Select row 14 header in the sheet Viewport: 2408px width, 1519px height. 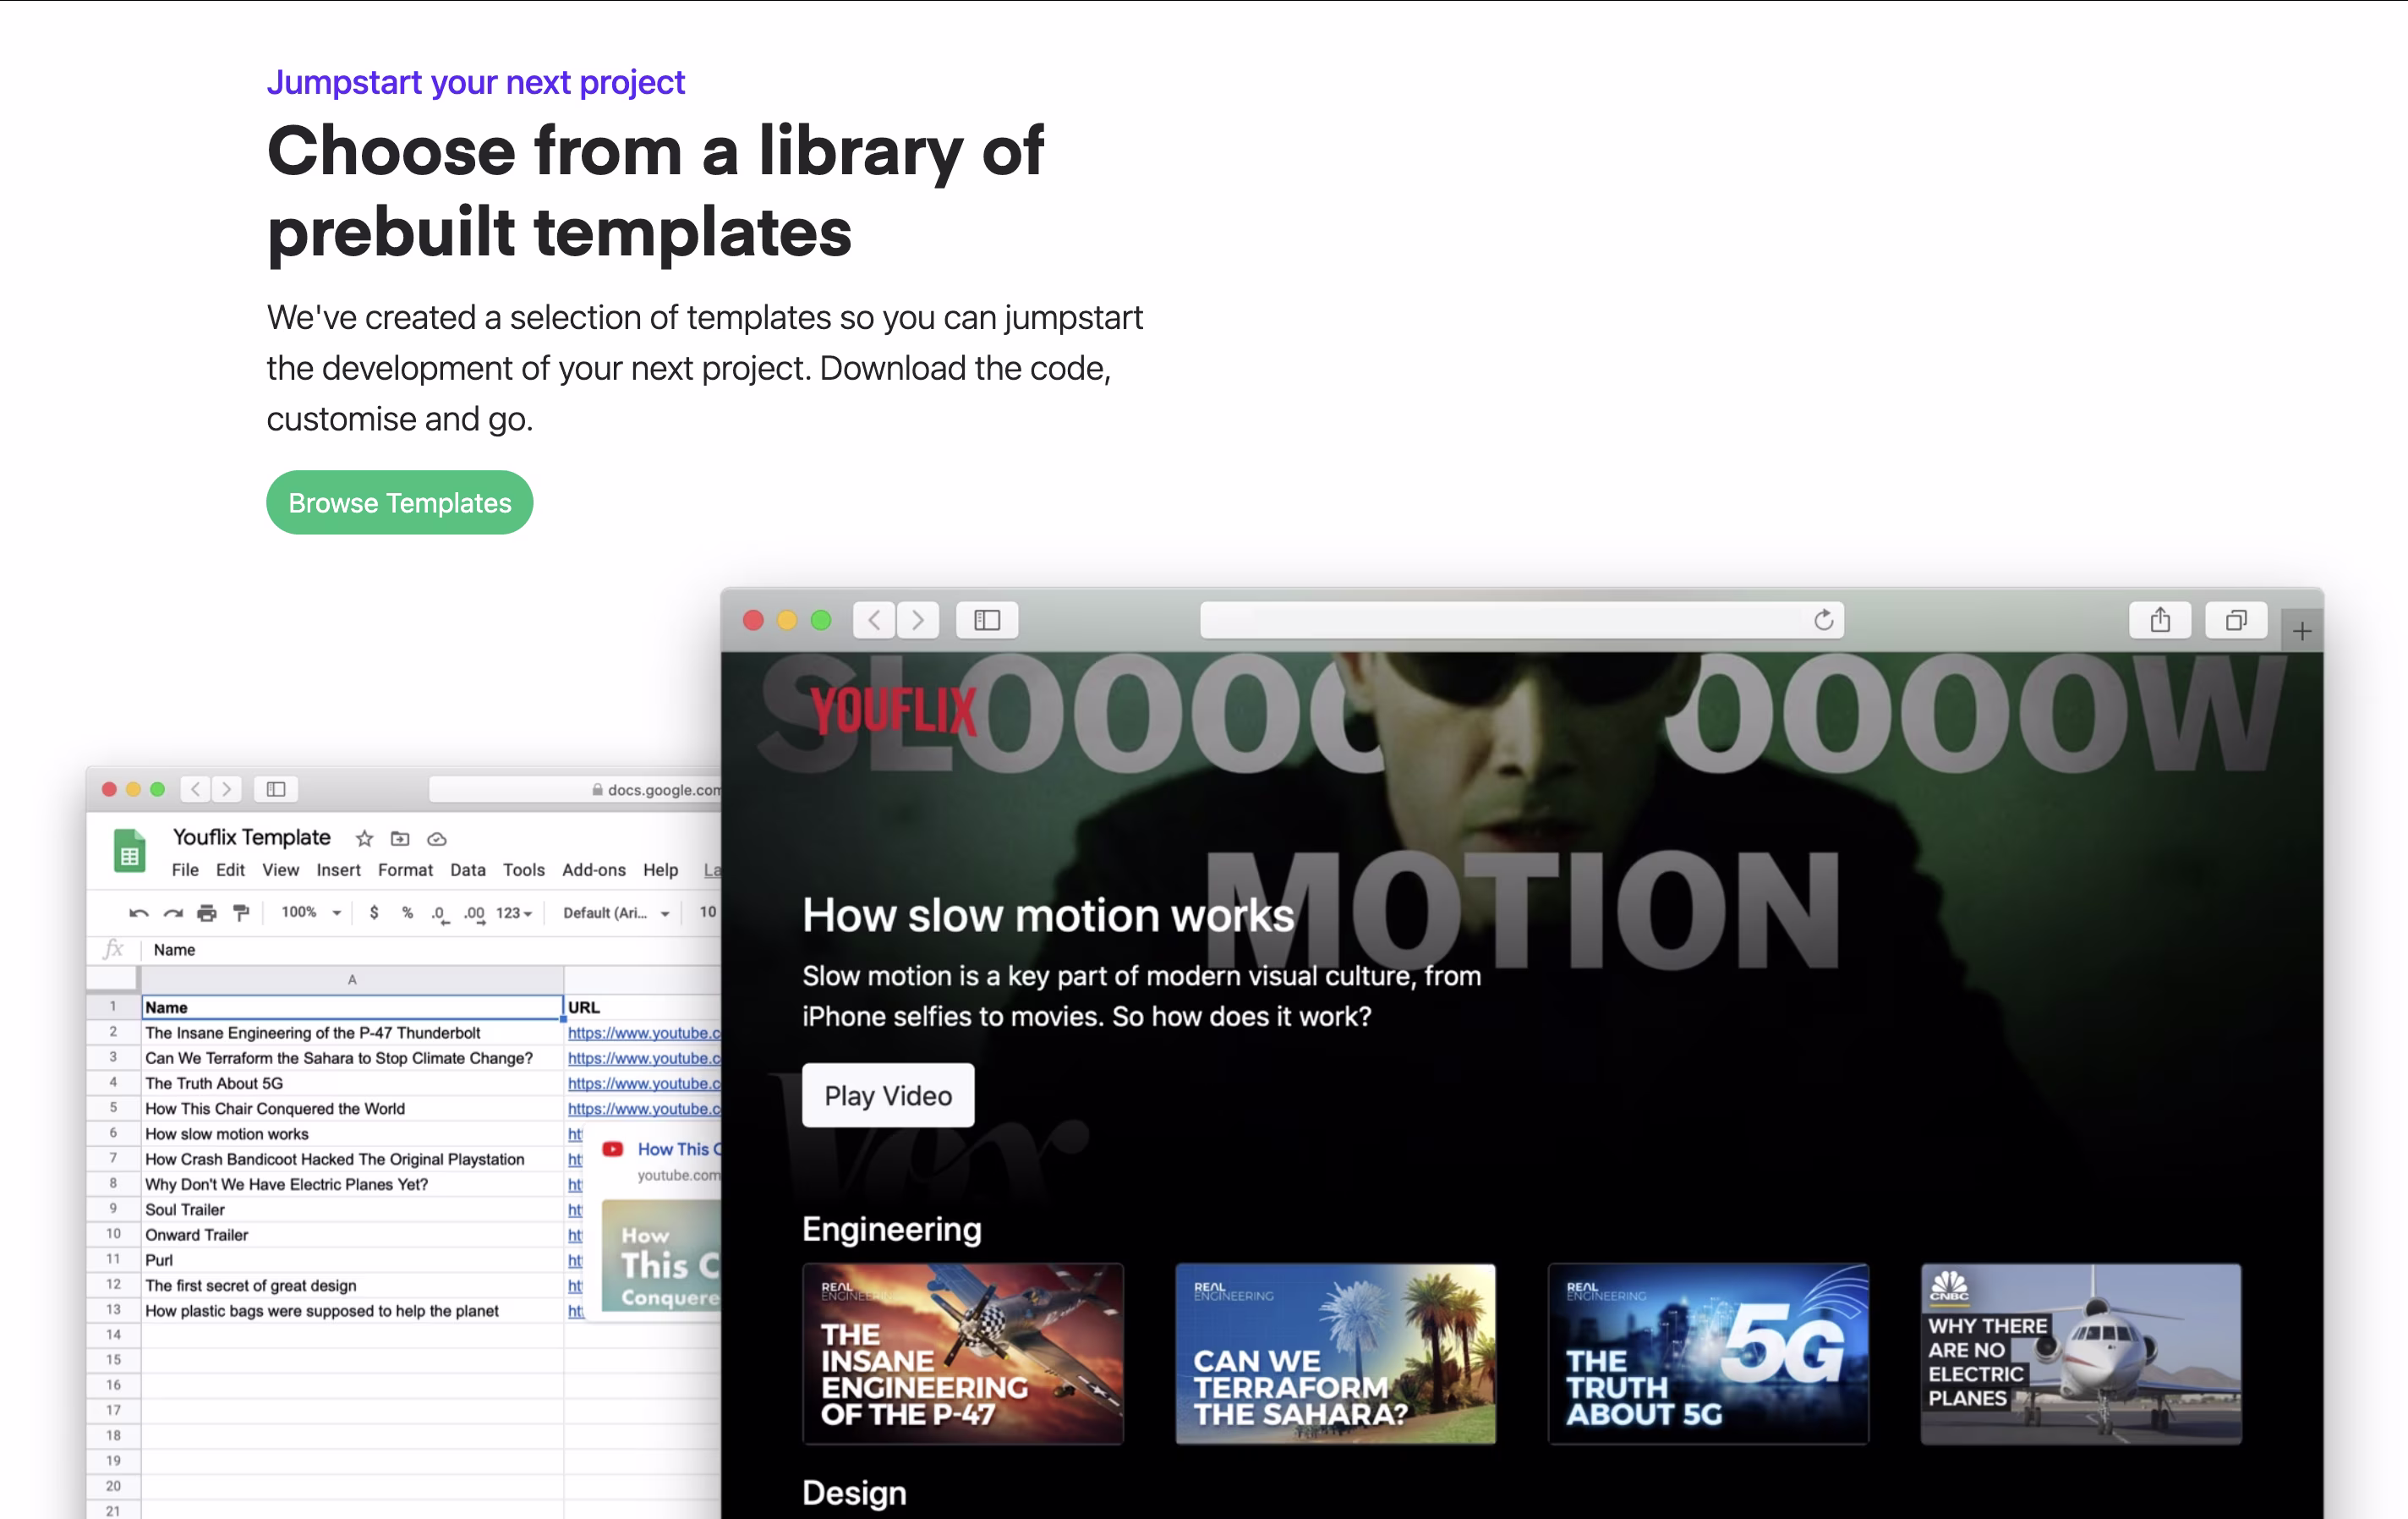113,1335
